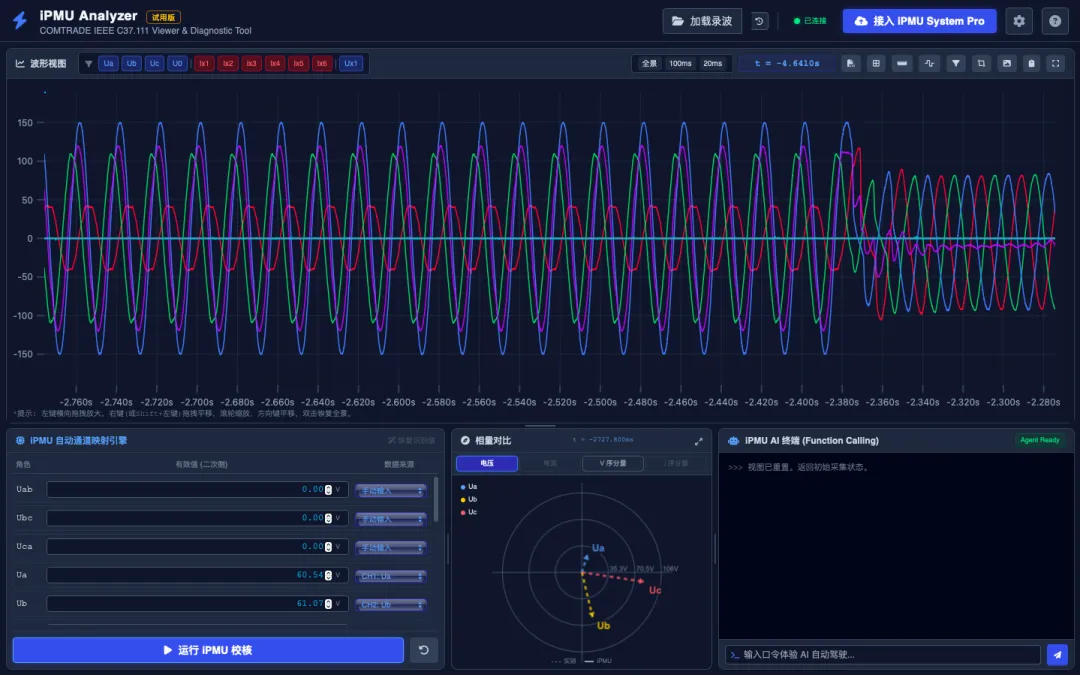Select the crop tool icon
This screenshot has width=1080, height=675.
coord(982,63)
